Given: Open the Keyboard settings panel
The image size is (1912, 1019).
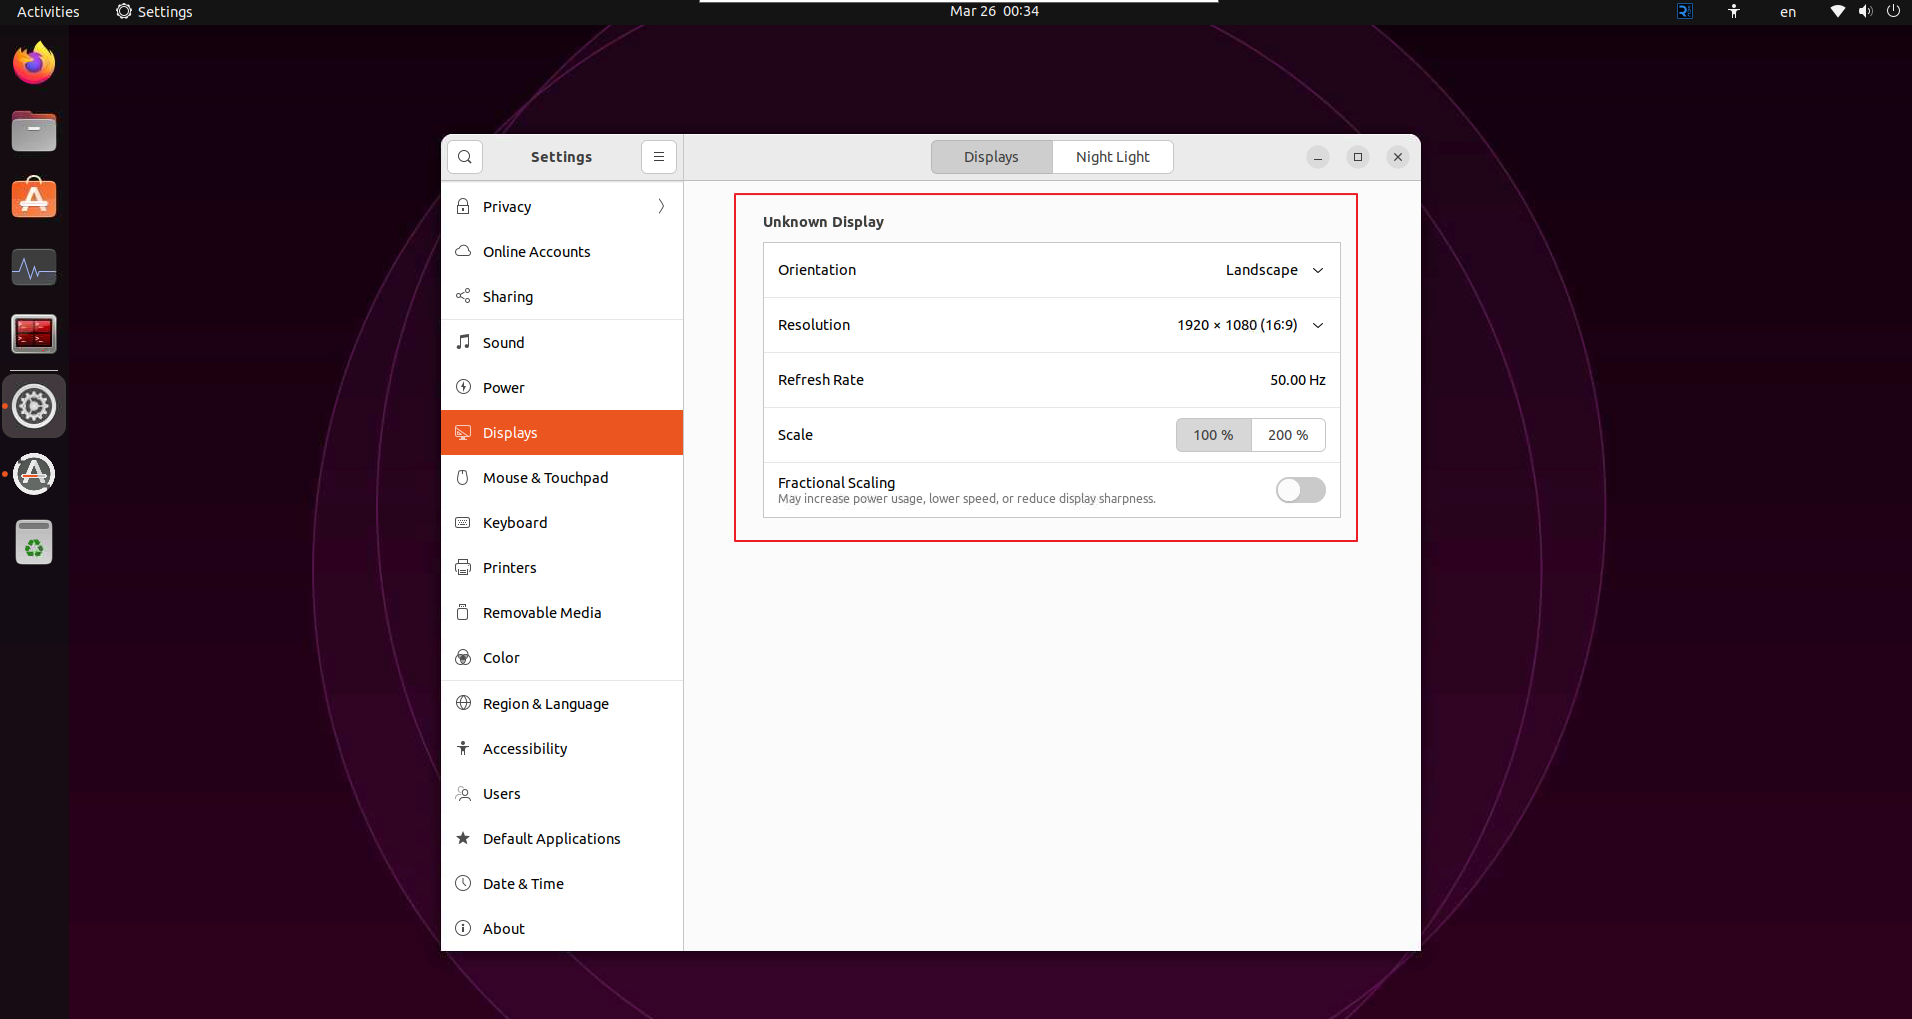Looking at the screenshot, I should (562, 522).
